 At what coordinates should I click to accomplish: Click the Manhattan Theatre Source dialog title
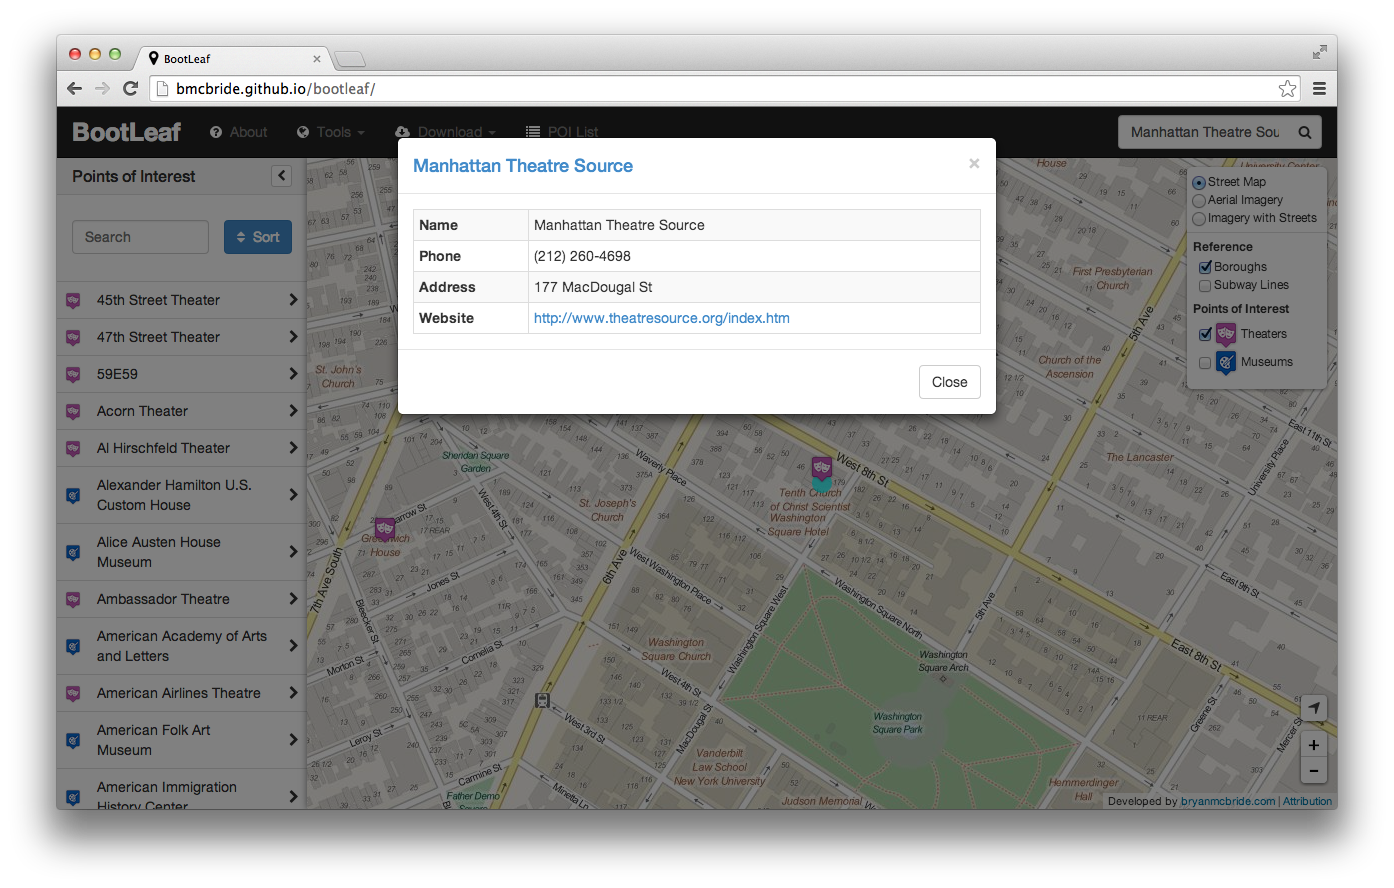[523, 166]
